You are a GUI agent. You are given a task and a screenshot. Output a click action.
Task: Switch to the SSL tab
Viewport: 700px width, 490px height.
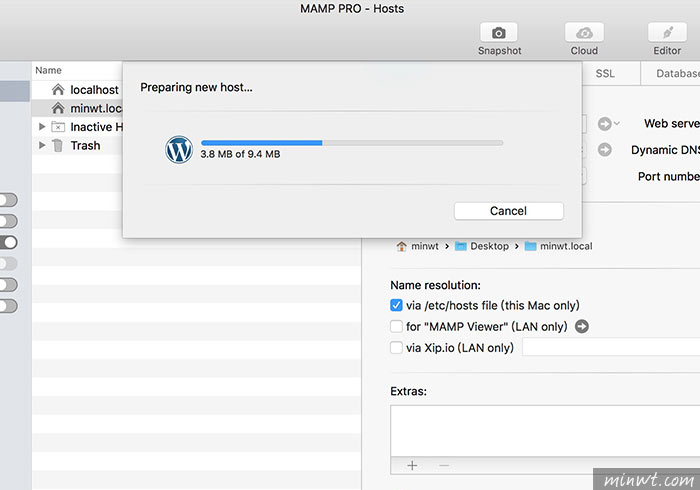click(605, 74)
